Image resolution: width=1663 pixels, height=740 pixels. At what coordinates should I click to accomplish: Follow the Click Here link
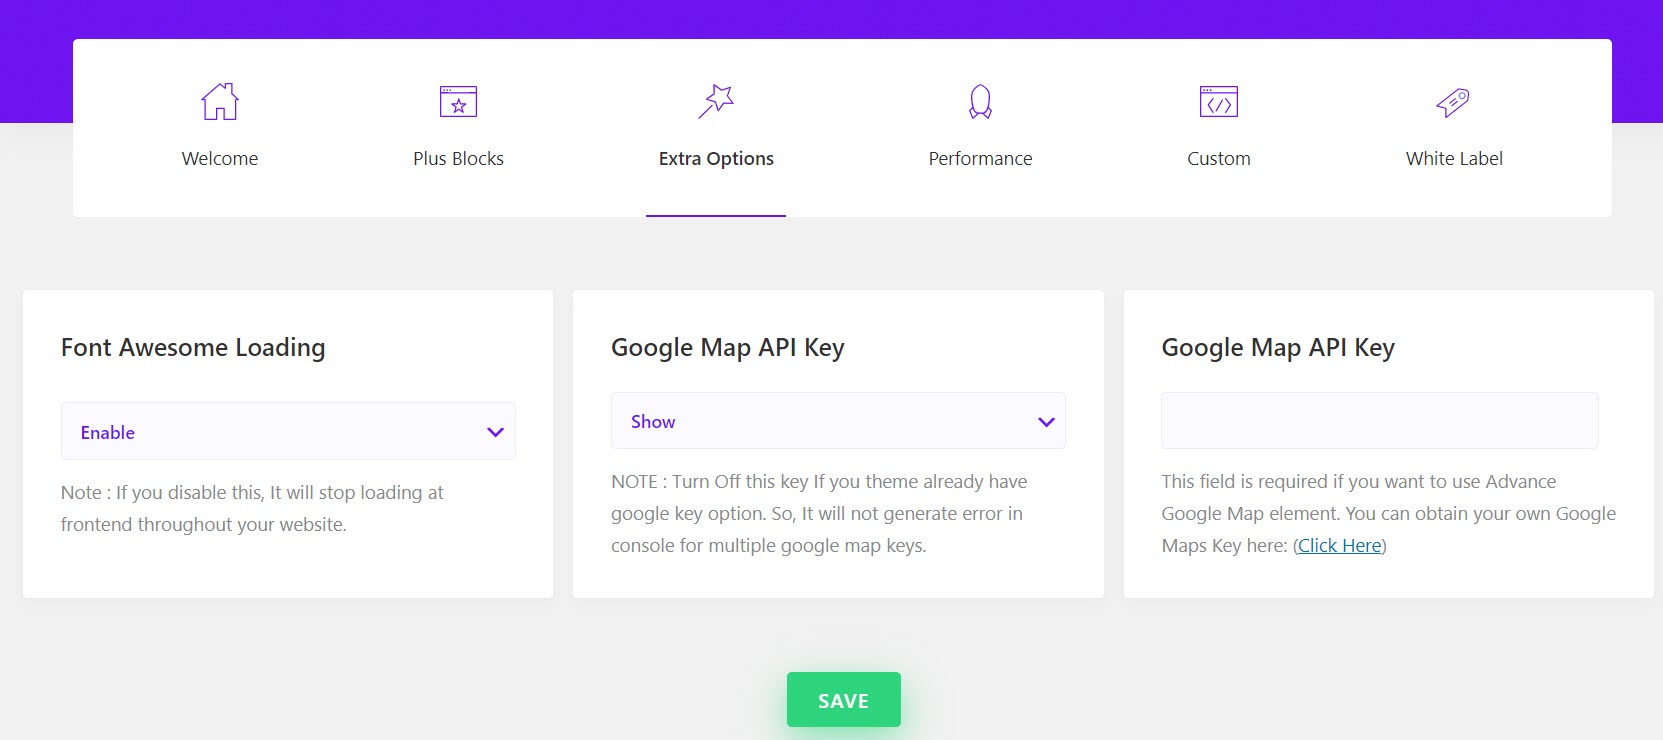1339,545
